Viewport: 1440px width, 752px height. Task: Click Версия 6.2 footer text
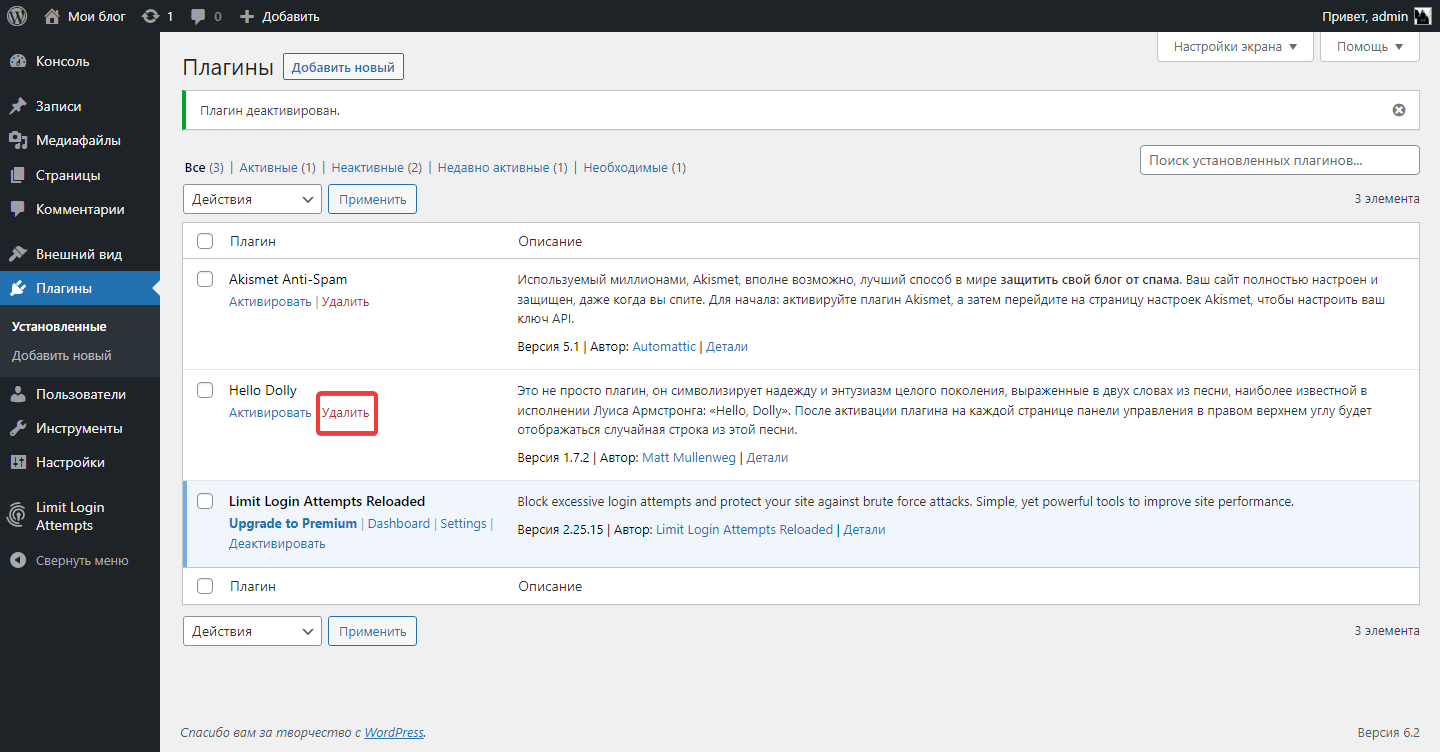click(x=1389, y=732)
